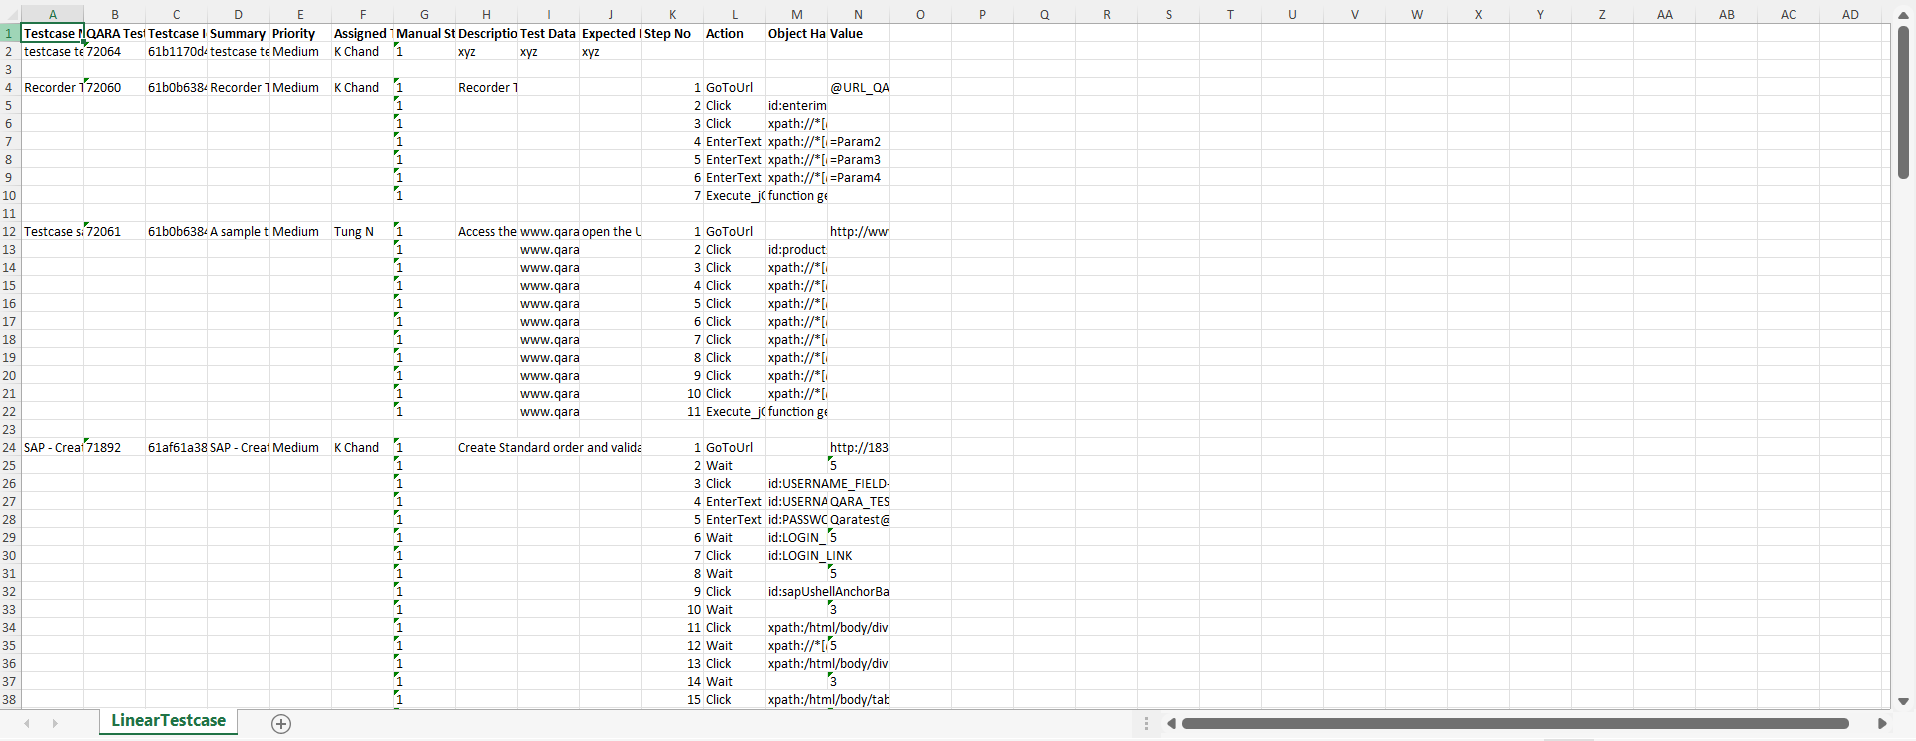
Task: Select the =Param3 value cell
Action: (858, 159)
